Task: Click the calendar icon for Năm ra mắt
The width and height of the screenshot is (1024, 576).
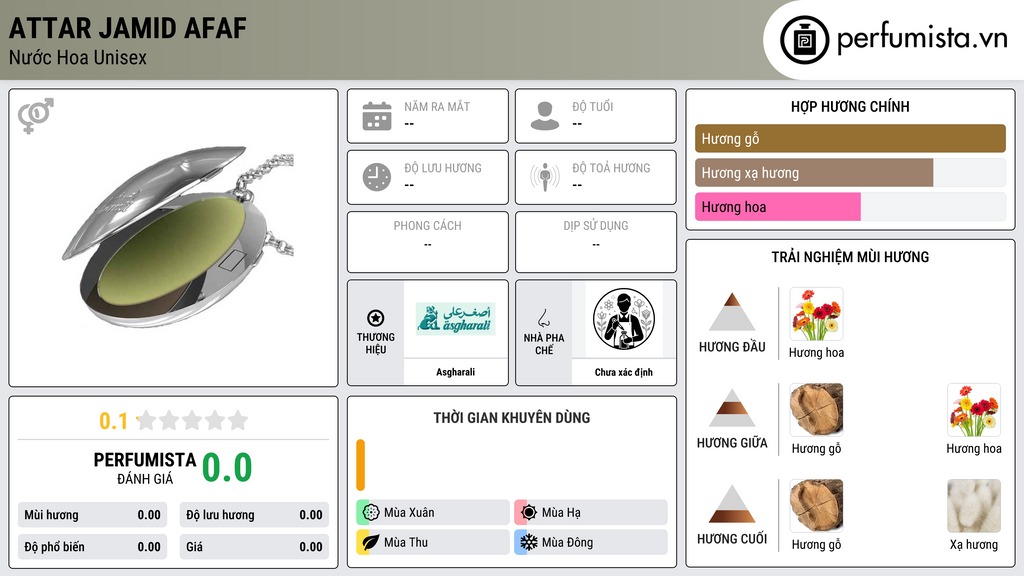Action: (377, 116)
